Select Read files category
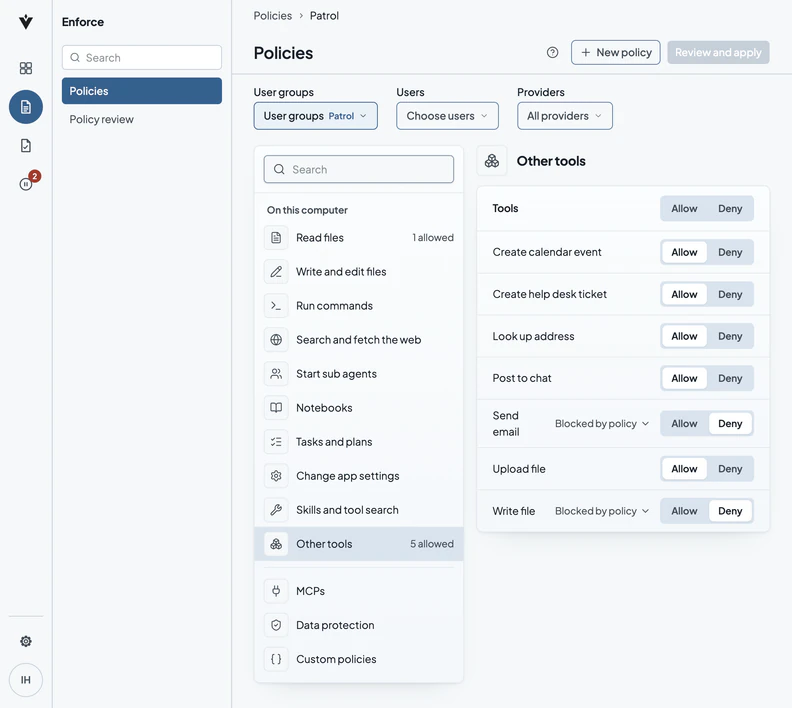The height and width of the screenshot is (708, 792). coord(359,238)
